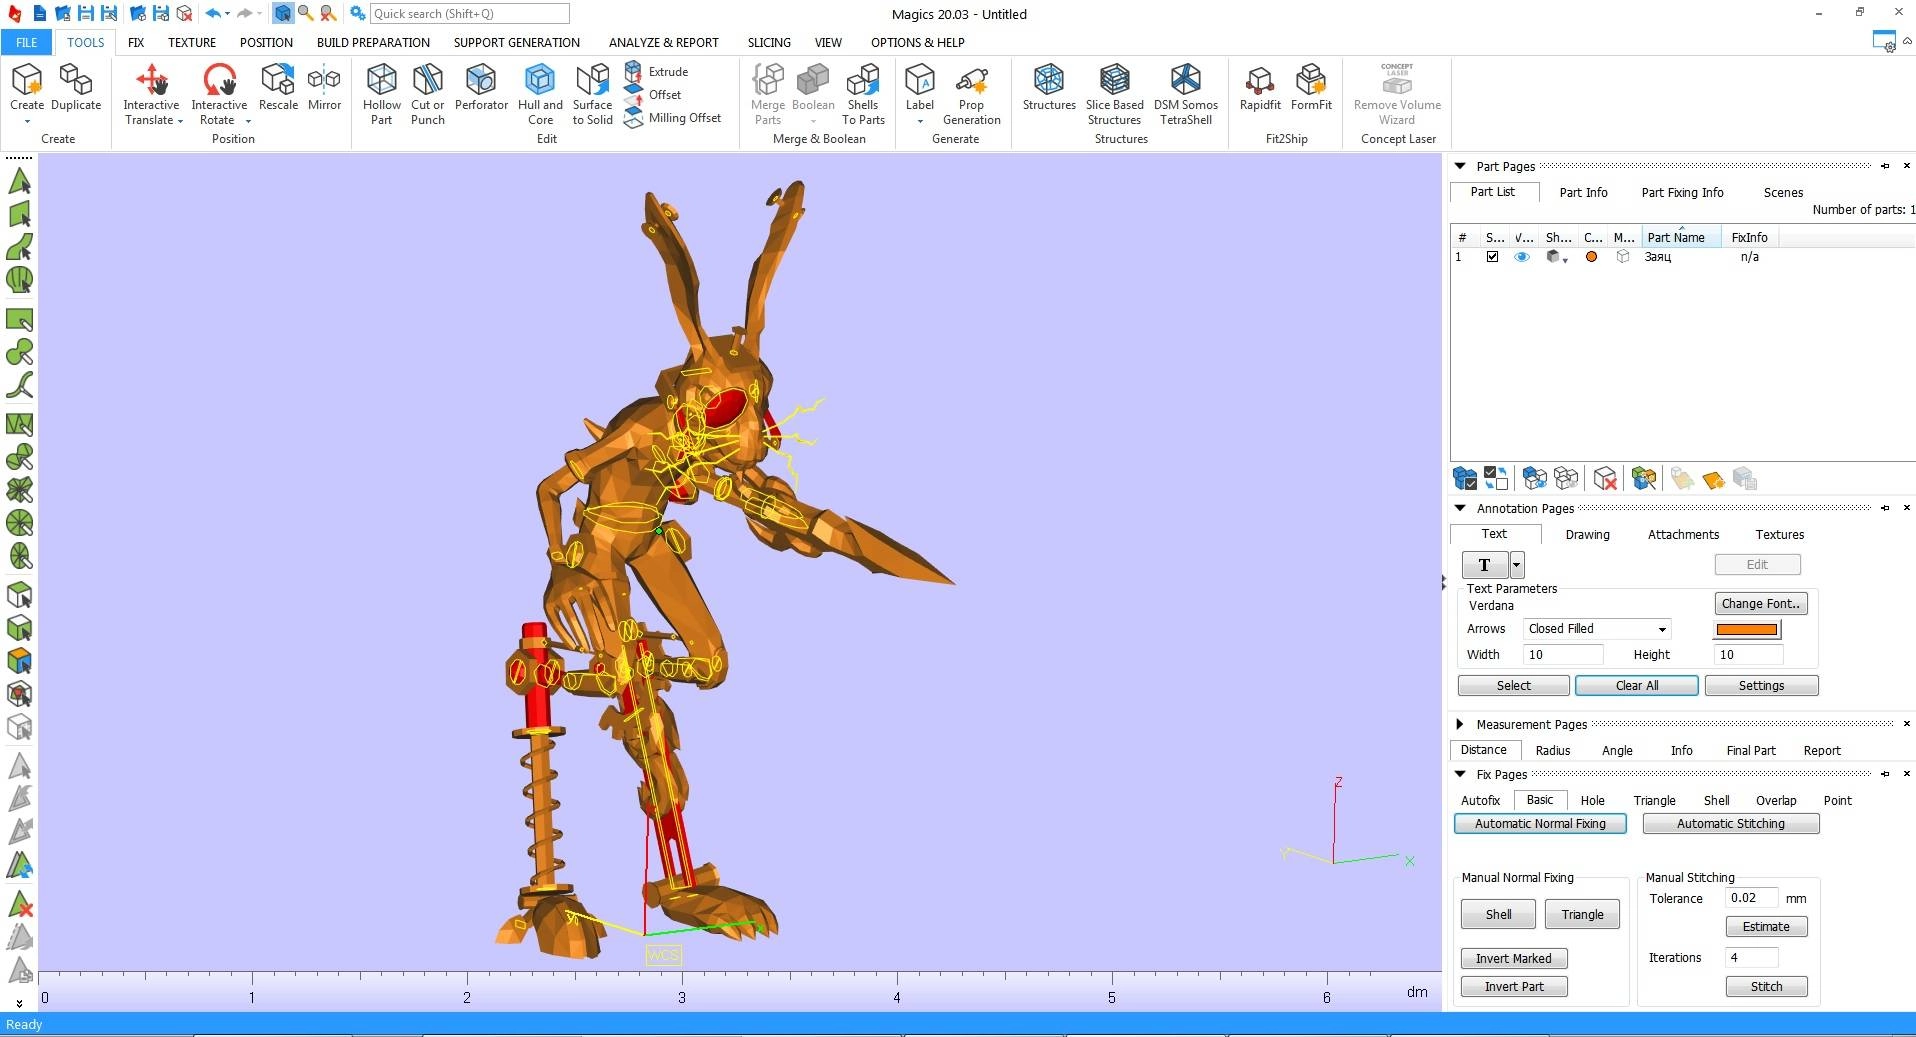Image resolution: width=1916 pixels, height=1037 pixels.
Task: Click the Estimate tolerance button
Action: point(1766,927)
